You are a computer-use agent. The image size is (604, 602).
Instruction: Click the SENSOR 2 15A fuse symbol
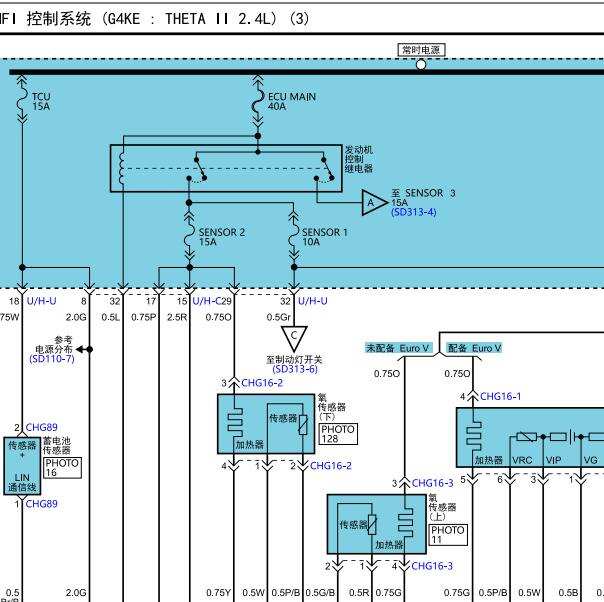point(189,236)
